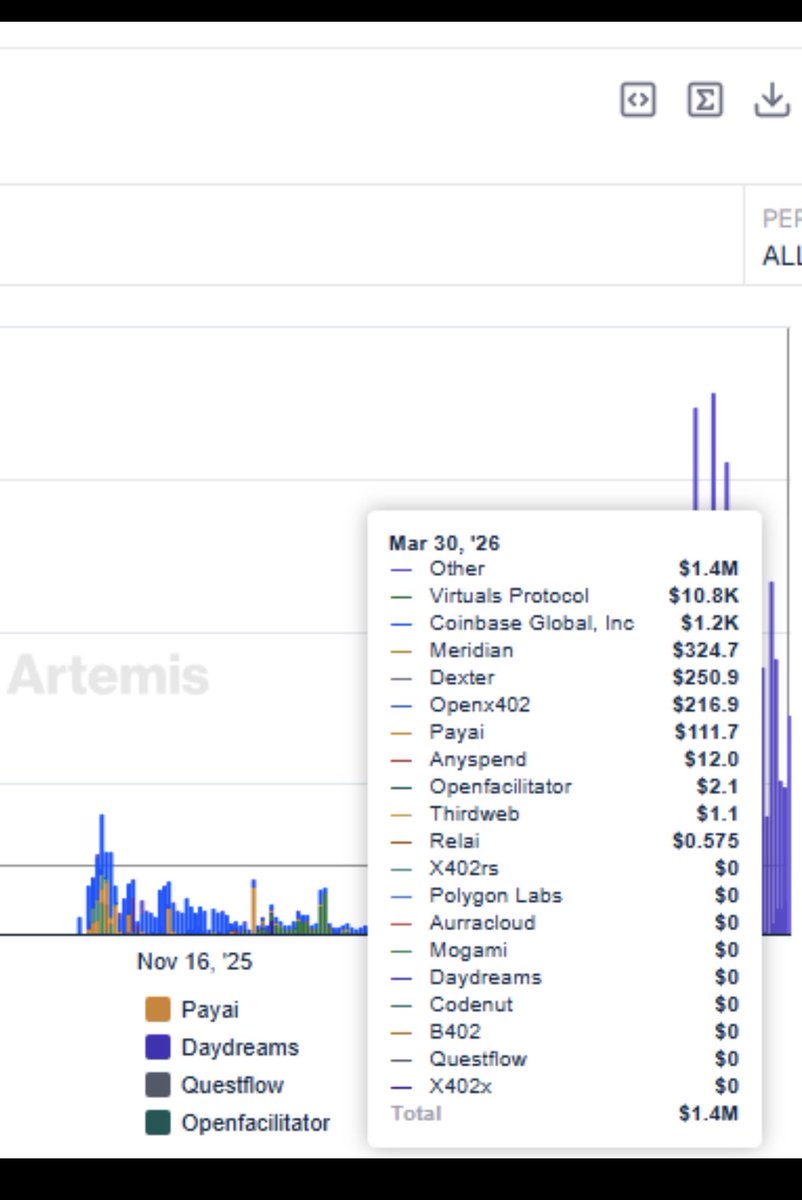Click the X402rs tooltip row
The width and height of the screenshot is (802, 1200).
point(564,868)
